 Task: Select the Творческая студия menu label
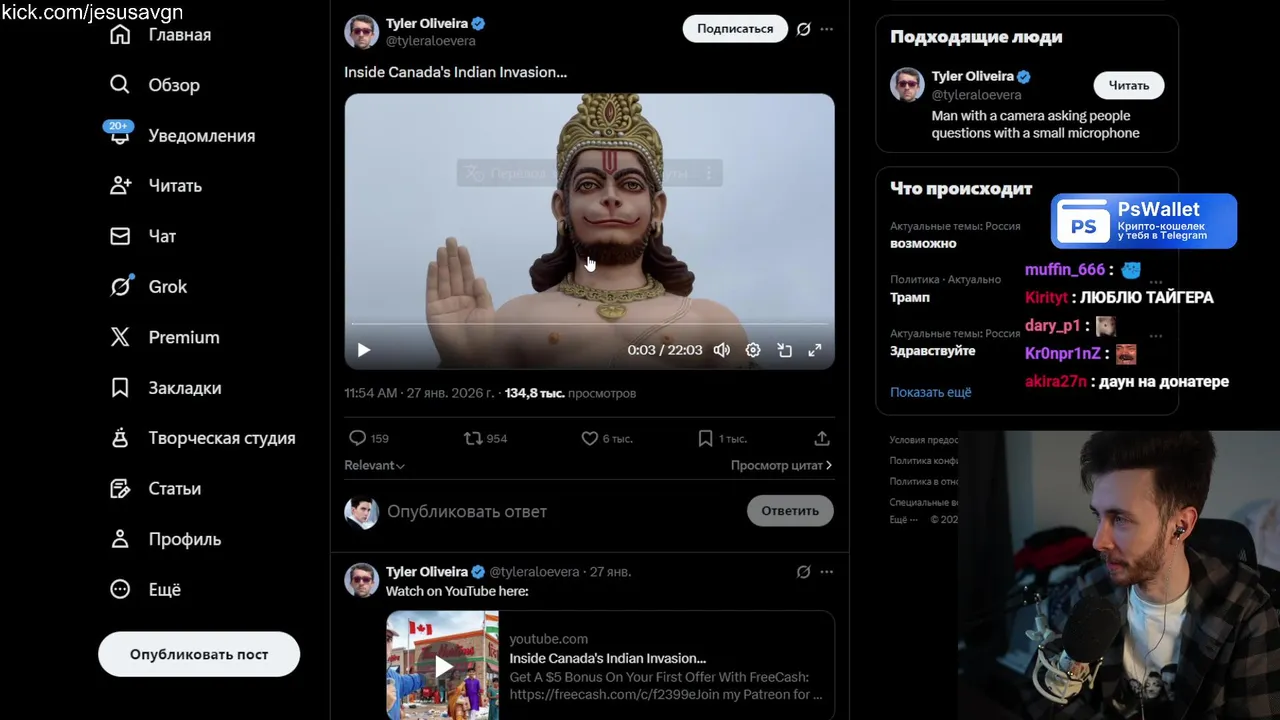point(222,438)
